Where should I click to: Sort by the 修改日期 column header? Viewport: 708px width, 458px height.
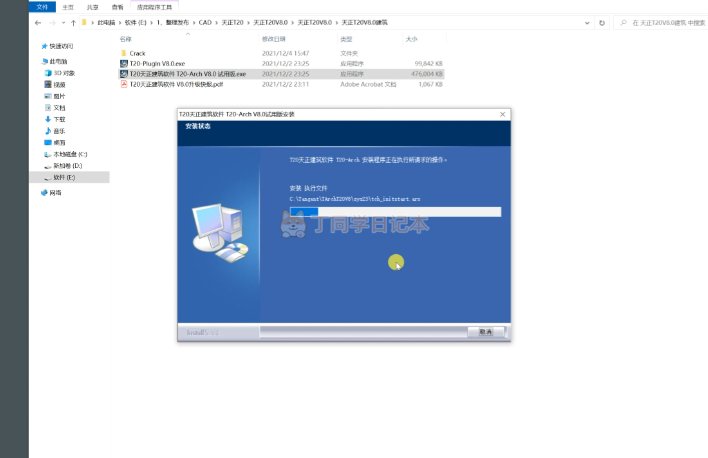click(x=274, y=39)
